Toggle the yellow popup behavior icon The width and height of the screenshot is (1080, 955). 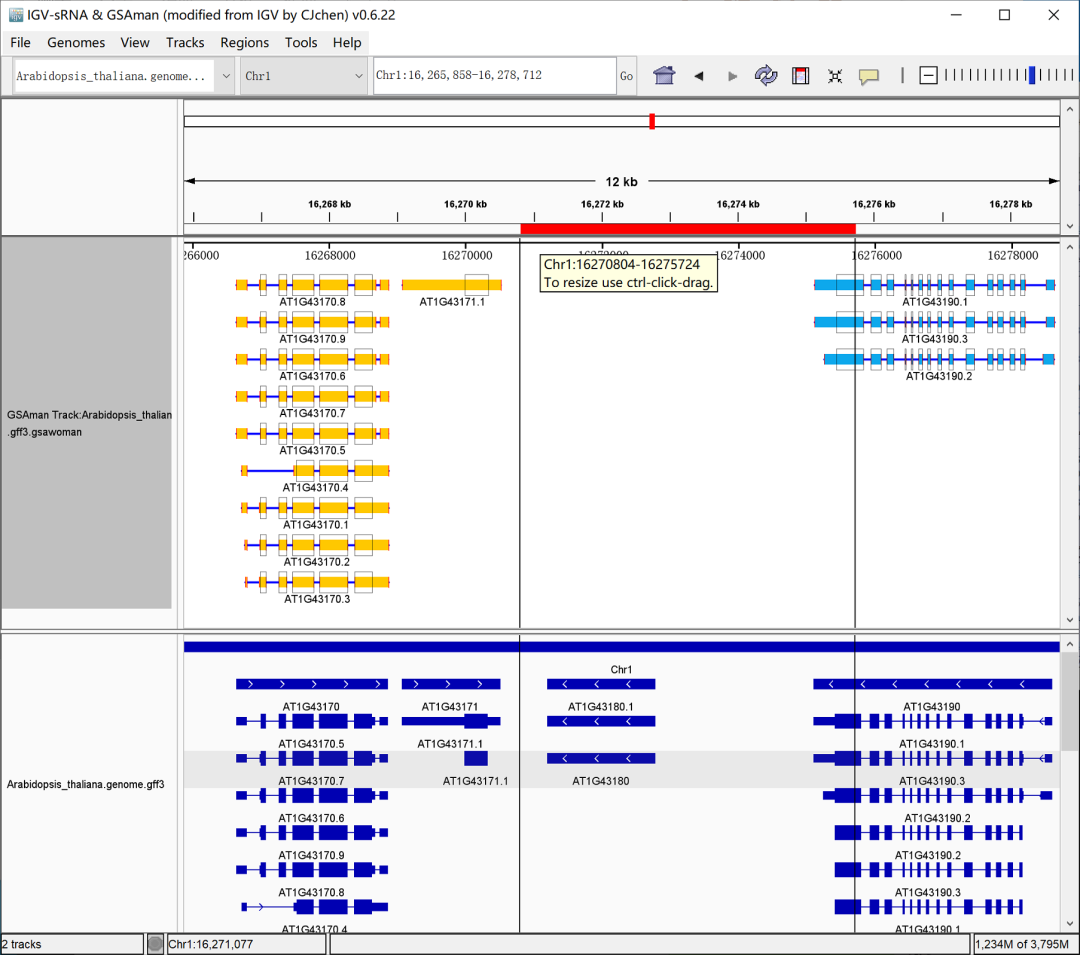869,76
